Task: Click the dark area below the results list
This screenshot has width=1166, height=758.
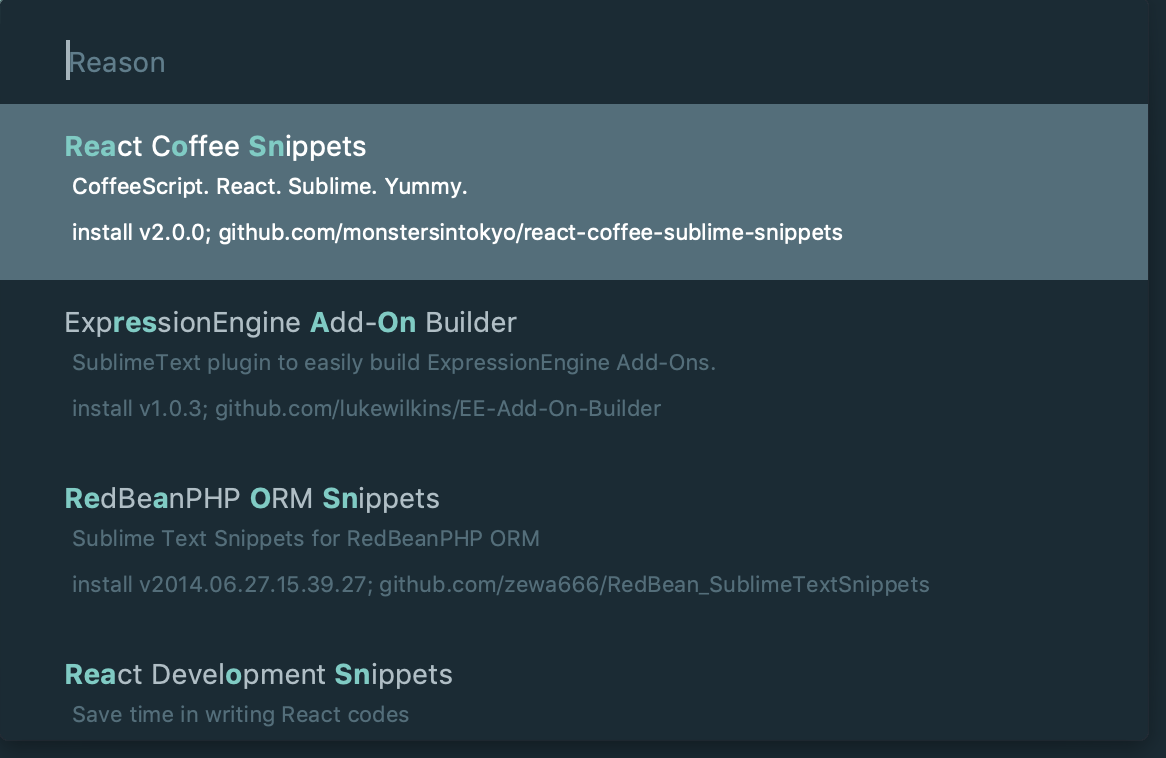Action: 583,751
